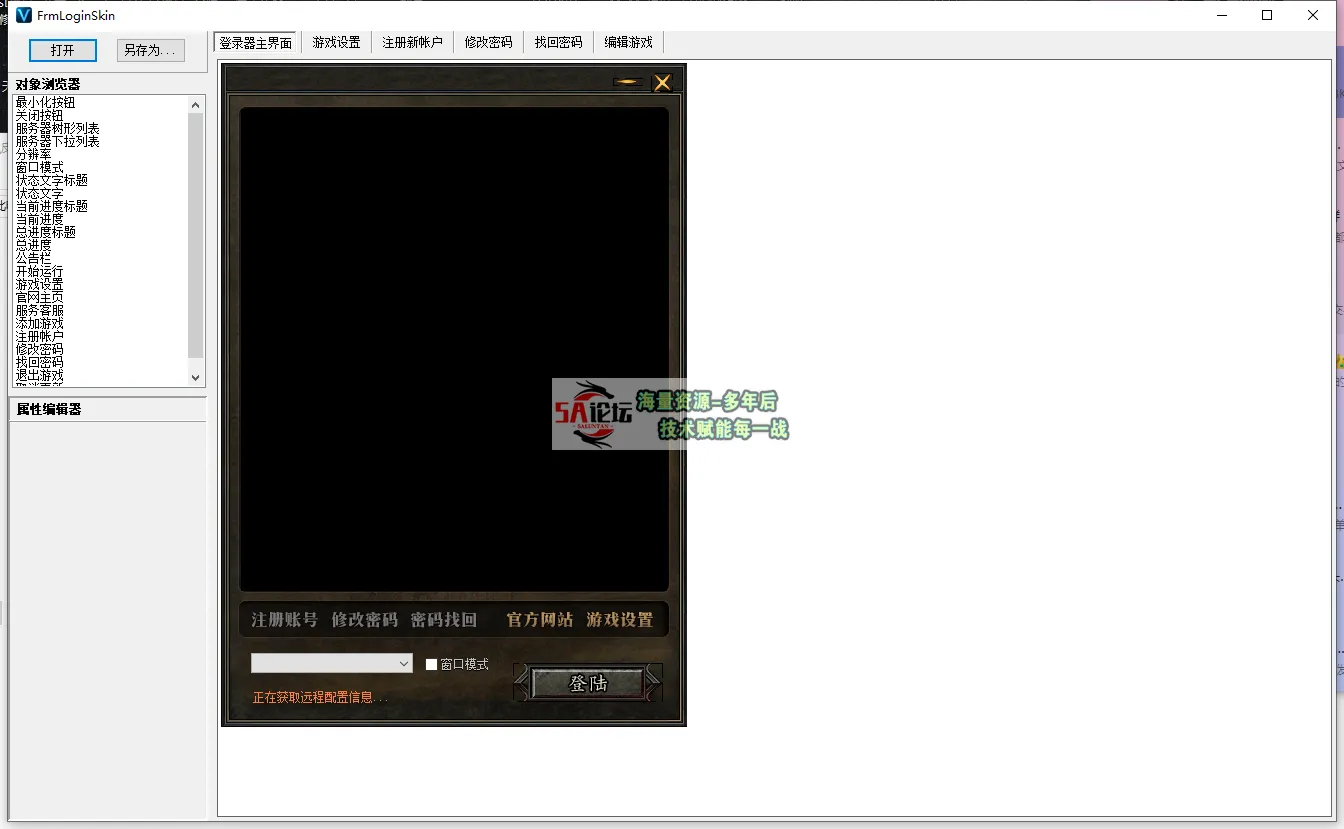This screenshot has height=829, width=1344.
Task: Switch to the 游戏设置 tab
Action: 335,42
